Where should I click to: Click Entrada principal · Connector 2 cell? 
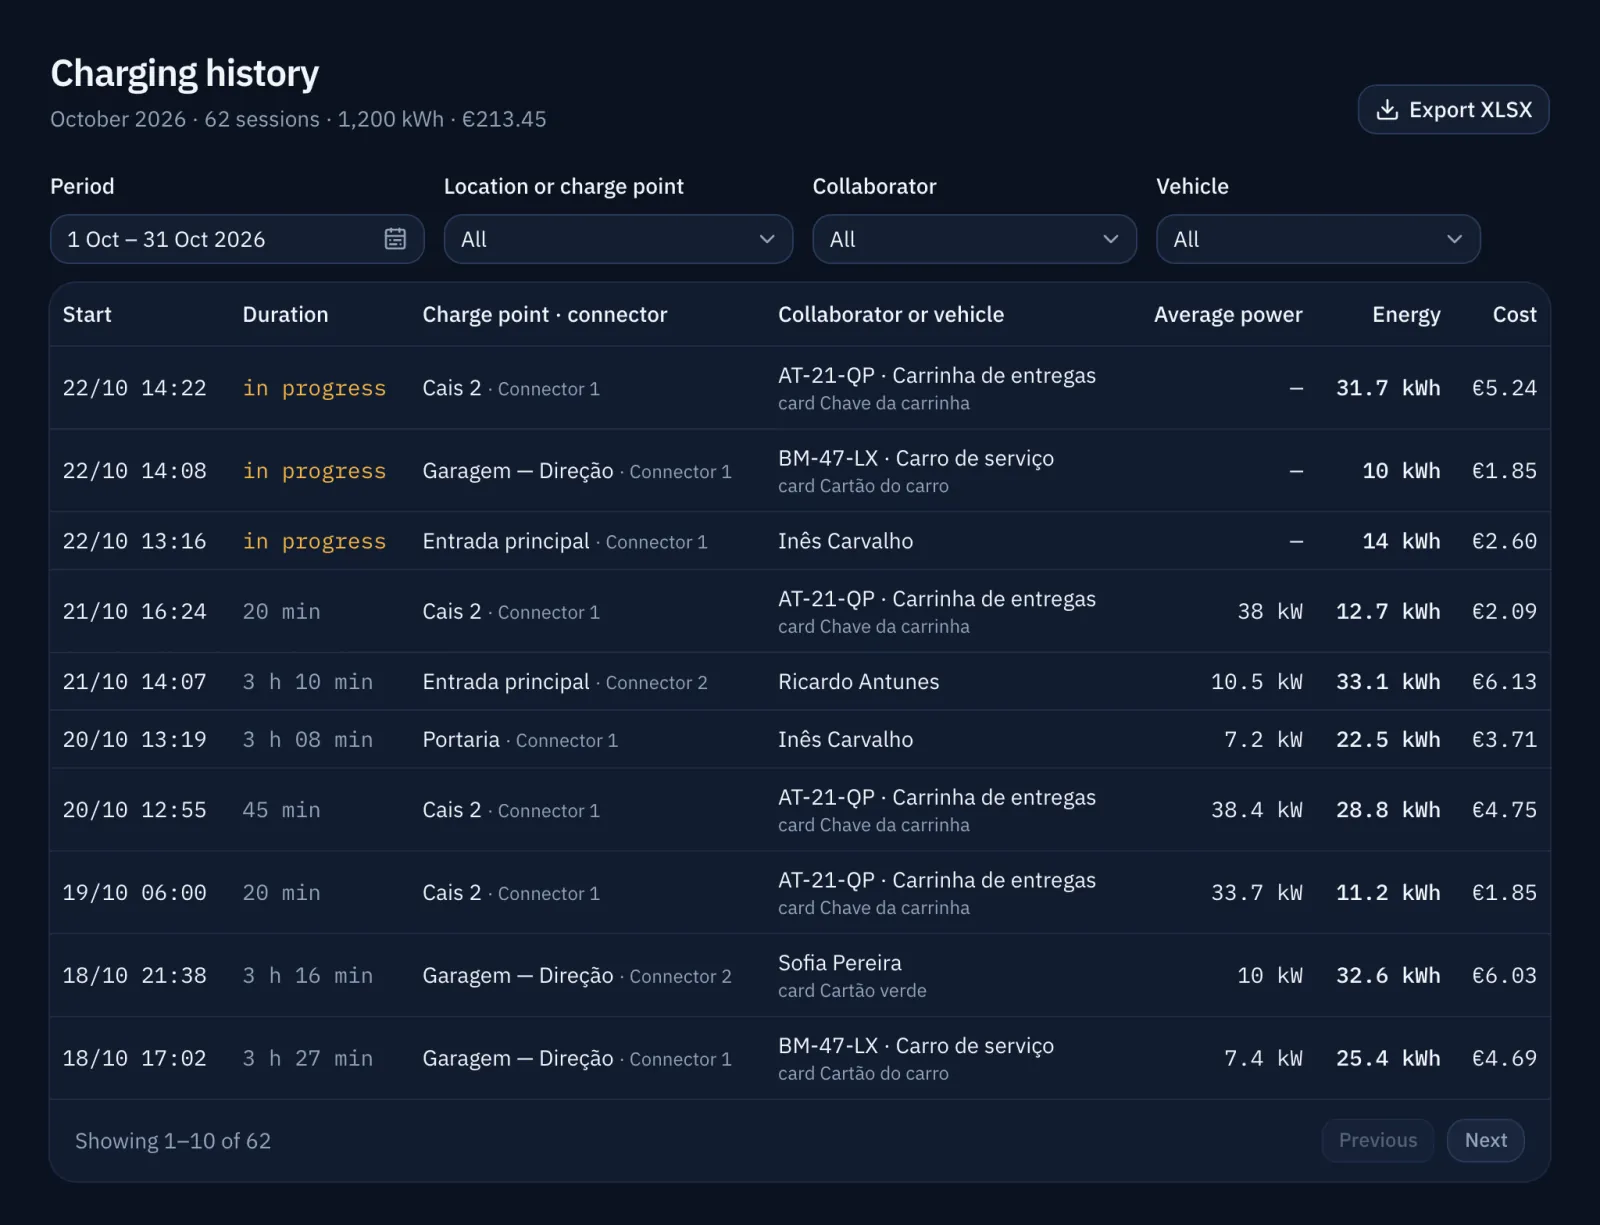coord(564,682)
